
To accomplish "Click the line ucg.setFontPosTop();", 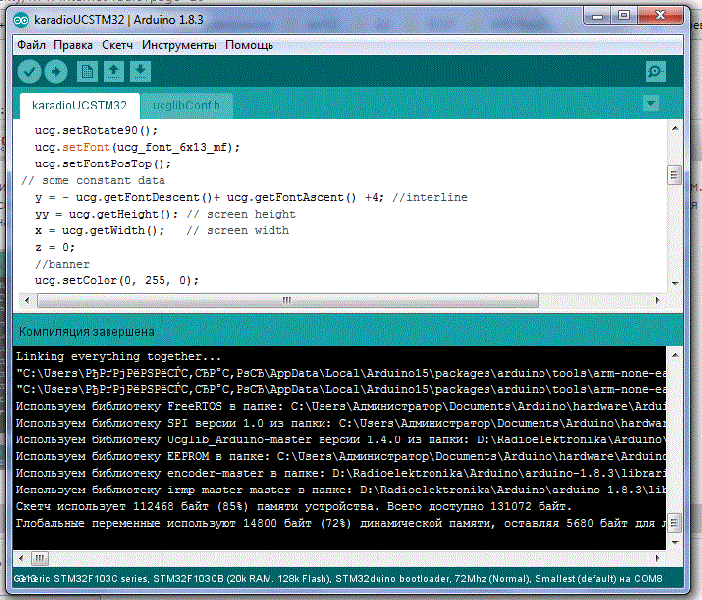I will (x=103, y=164).
